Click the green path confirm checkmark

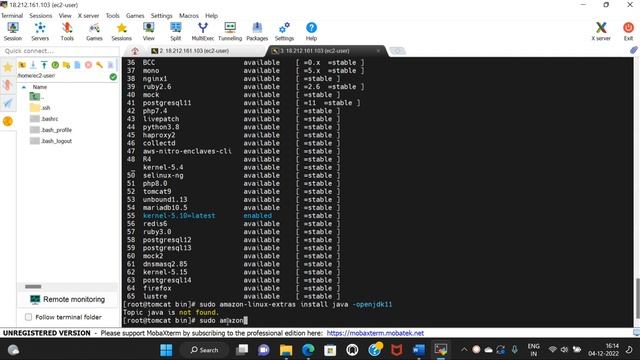(113, 76)
